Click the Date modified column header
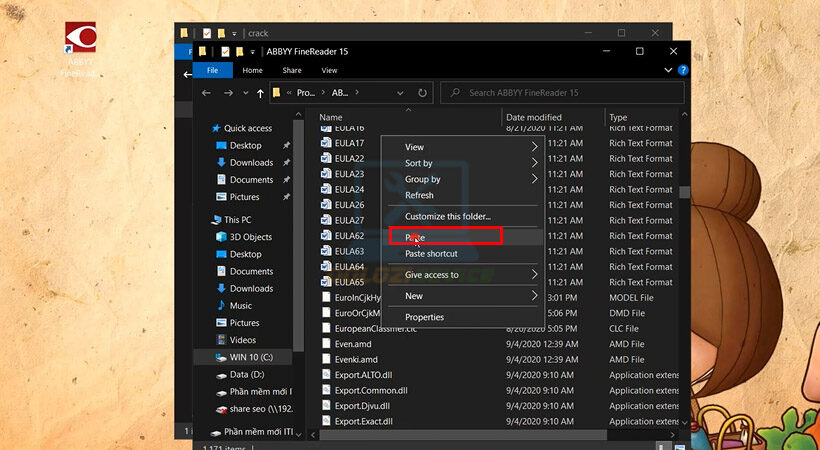This screenshot has height=450, width=820. [534, 118]
